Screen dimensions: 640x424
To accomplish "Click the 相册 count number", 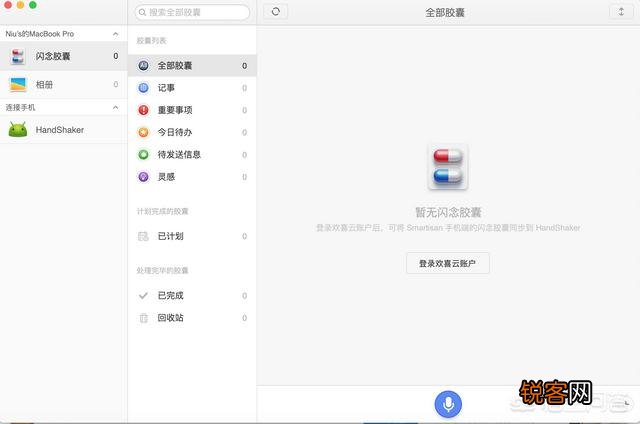I will (116, 84).
